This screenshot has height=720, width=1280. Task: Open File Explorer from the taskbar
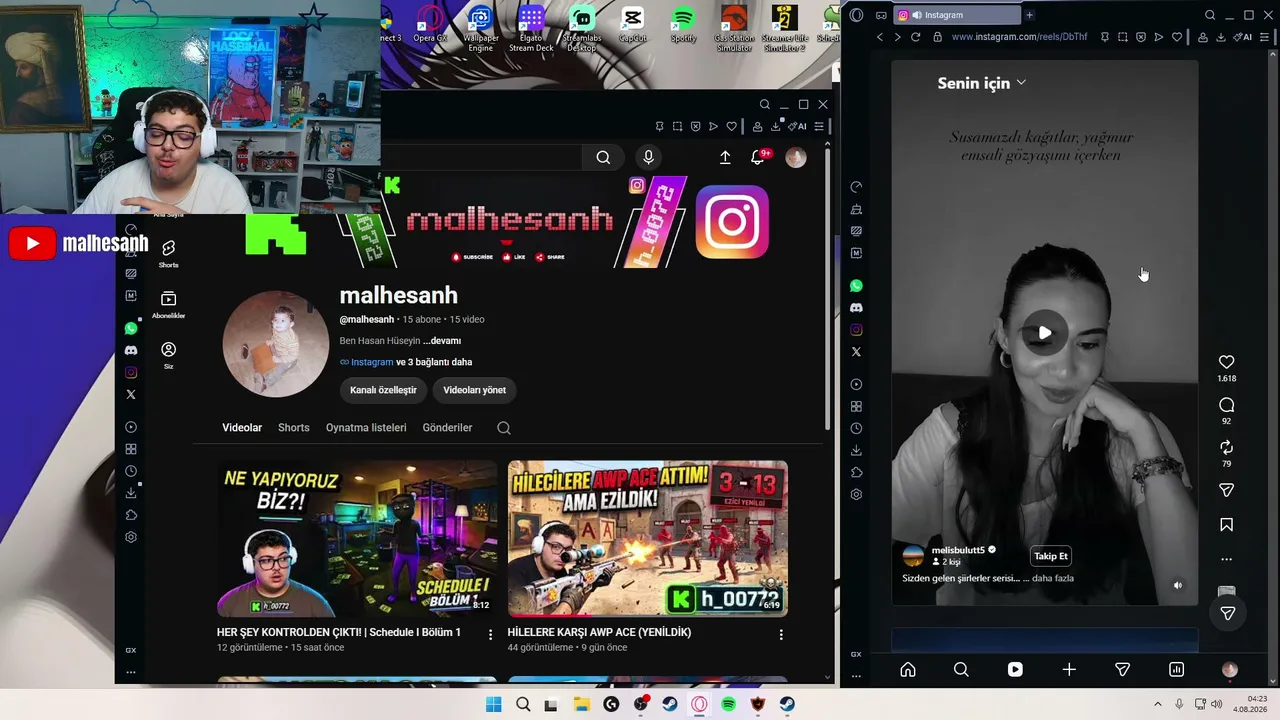582,704
